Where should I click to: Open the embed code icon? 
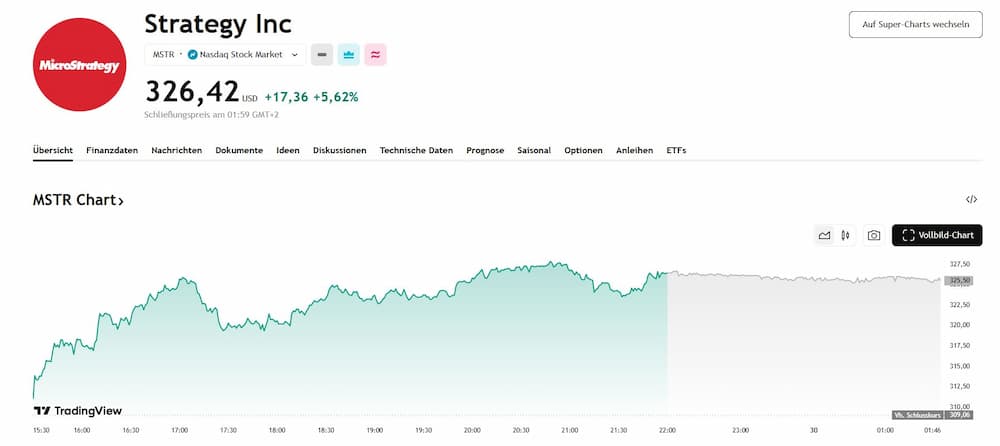[x=971, y=200]
